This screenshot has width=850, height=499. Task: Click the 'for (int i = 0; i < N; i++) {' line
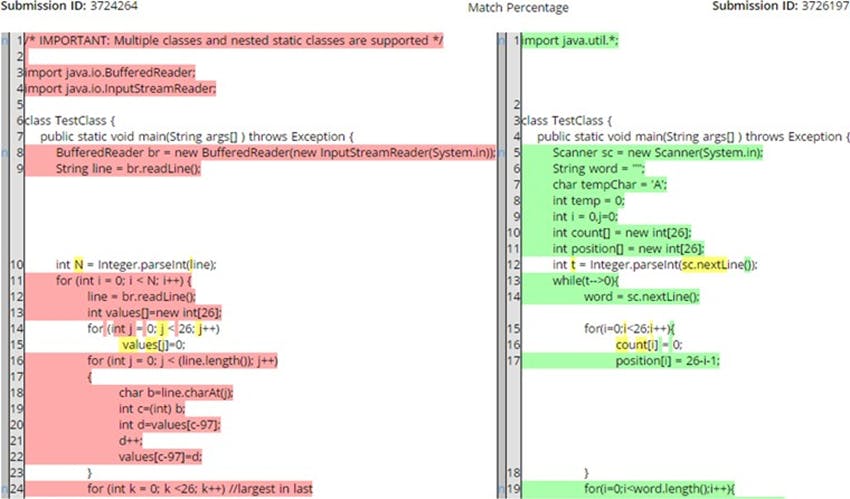click(124, 281)
